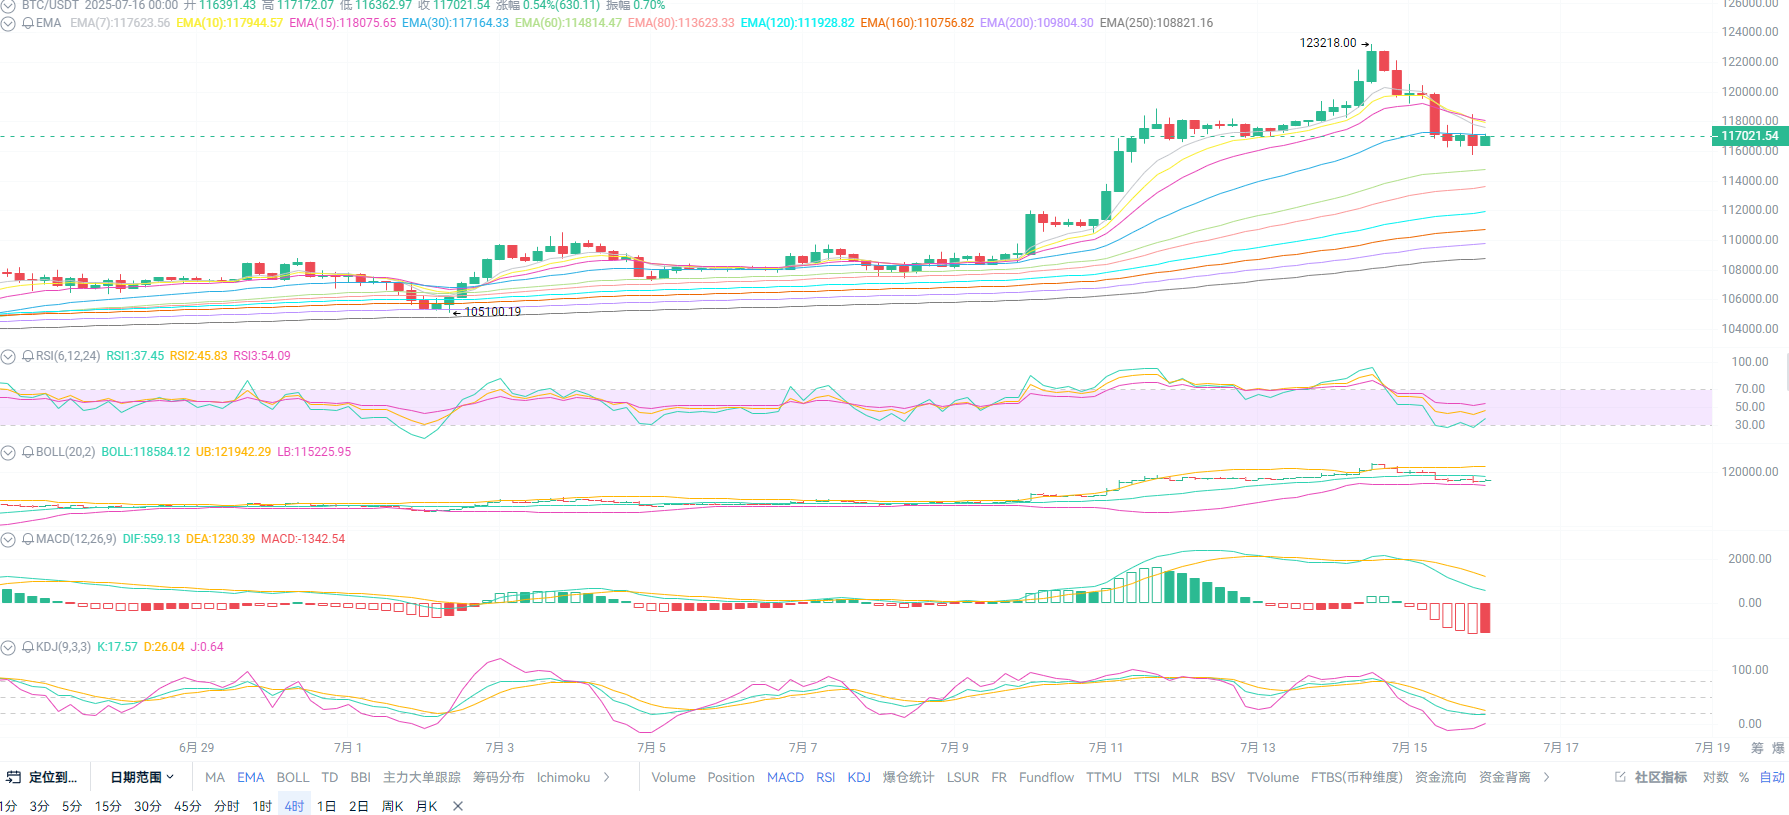
Task: Select the 分时 time-sharing tab
Action: tap(227, 806)
